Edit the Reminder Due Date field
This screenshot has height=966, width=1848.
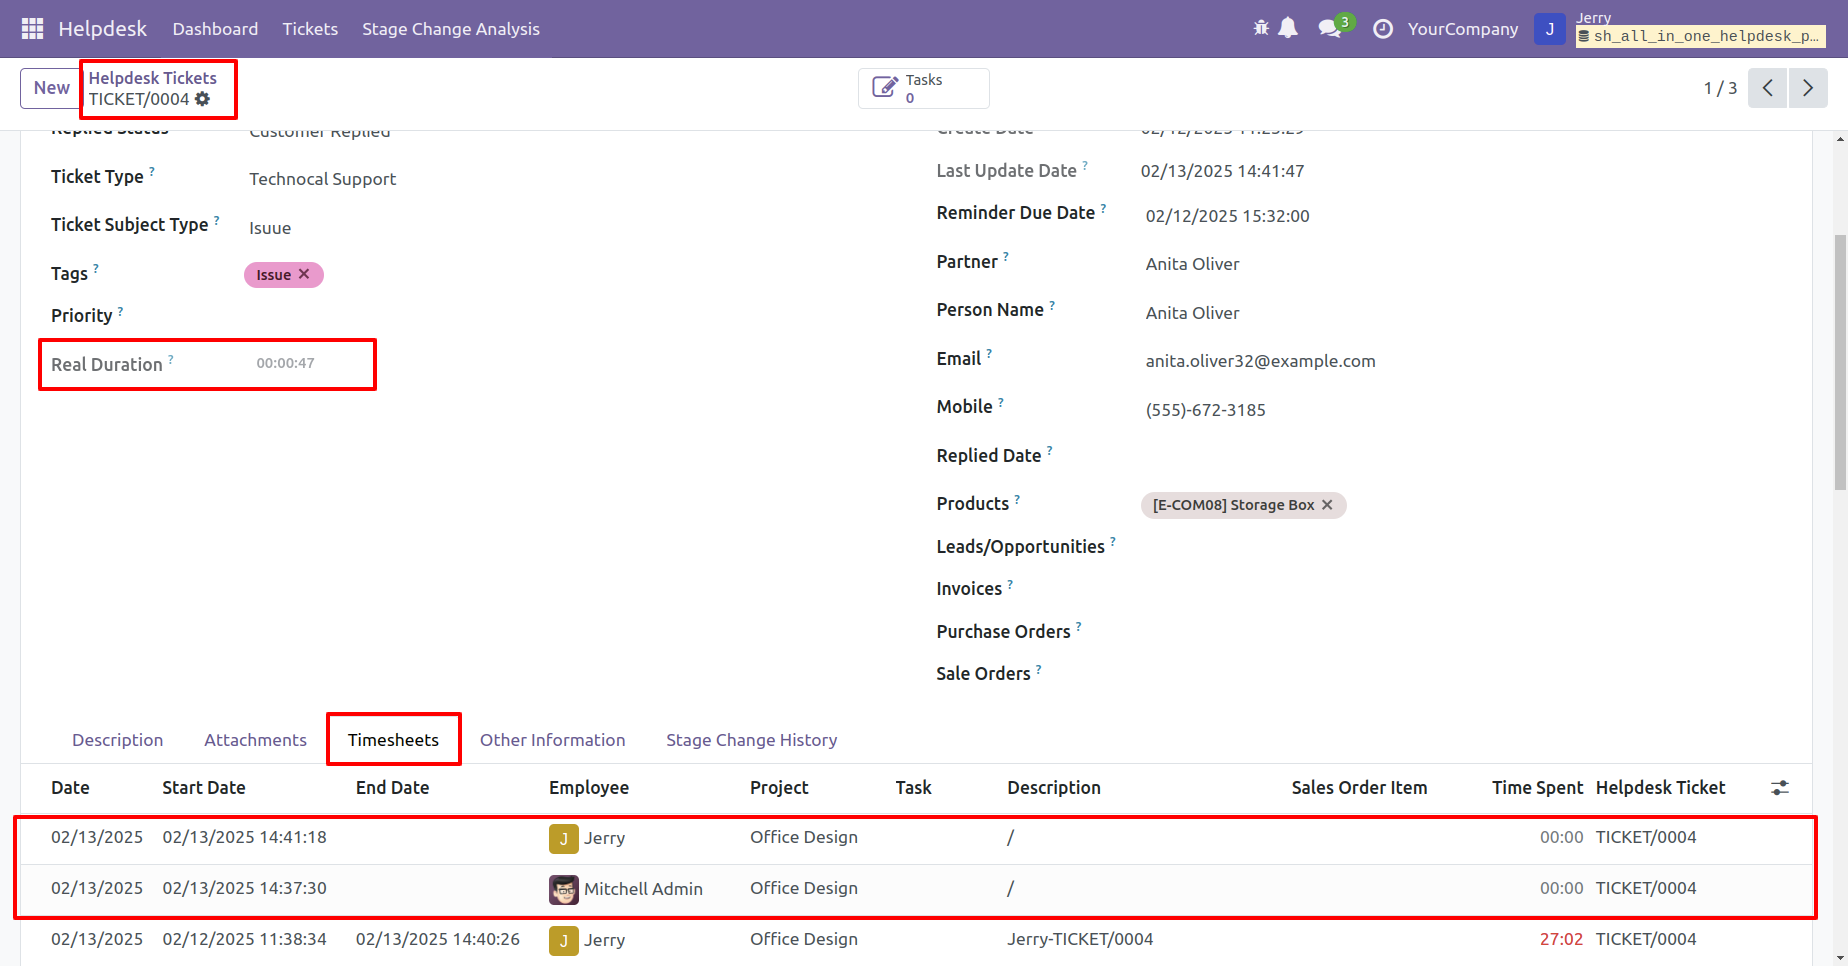1227,216
